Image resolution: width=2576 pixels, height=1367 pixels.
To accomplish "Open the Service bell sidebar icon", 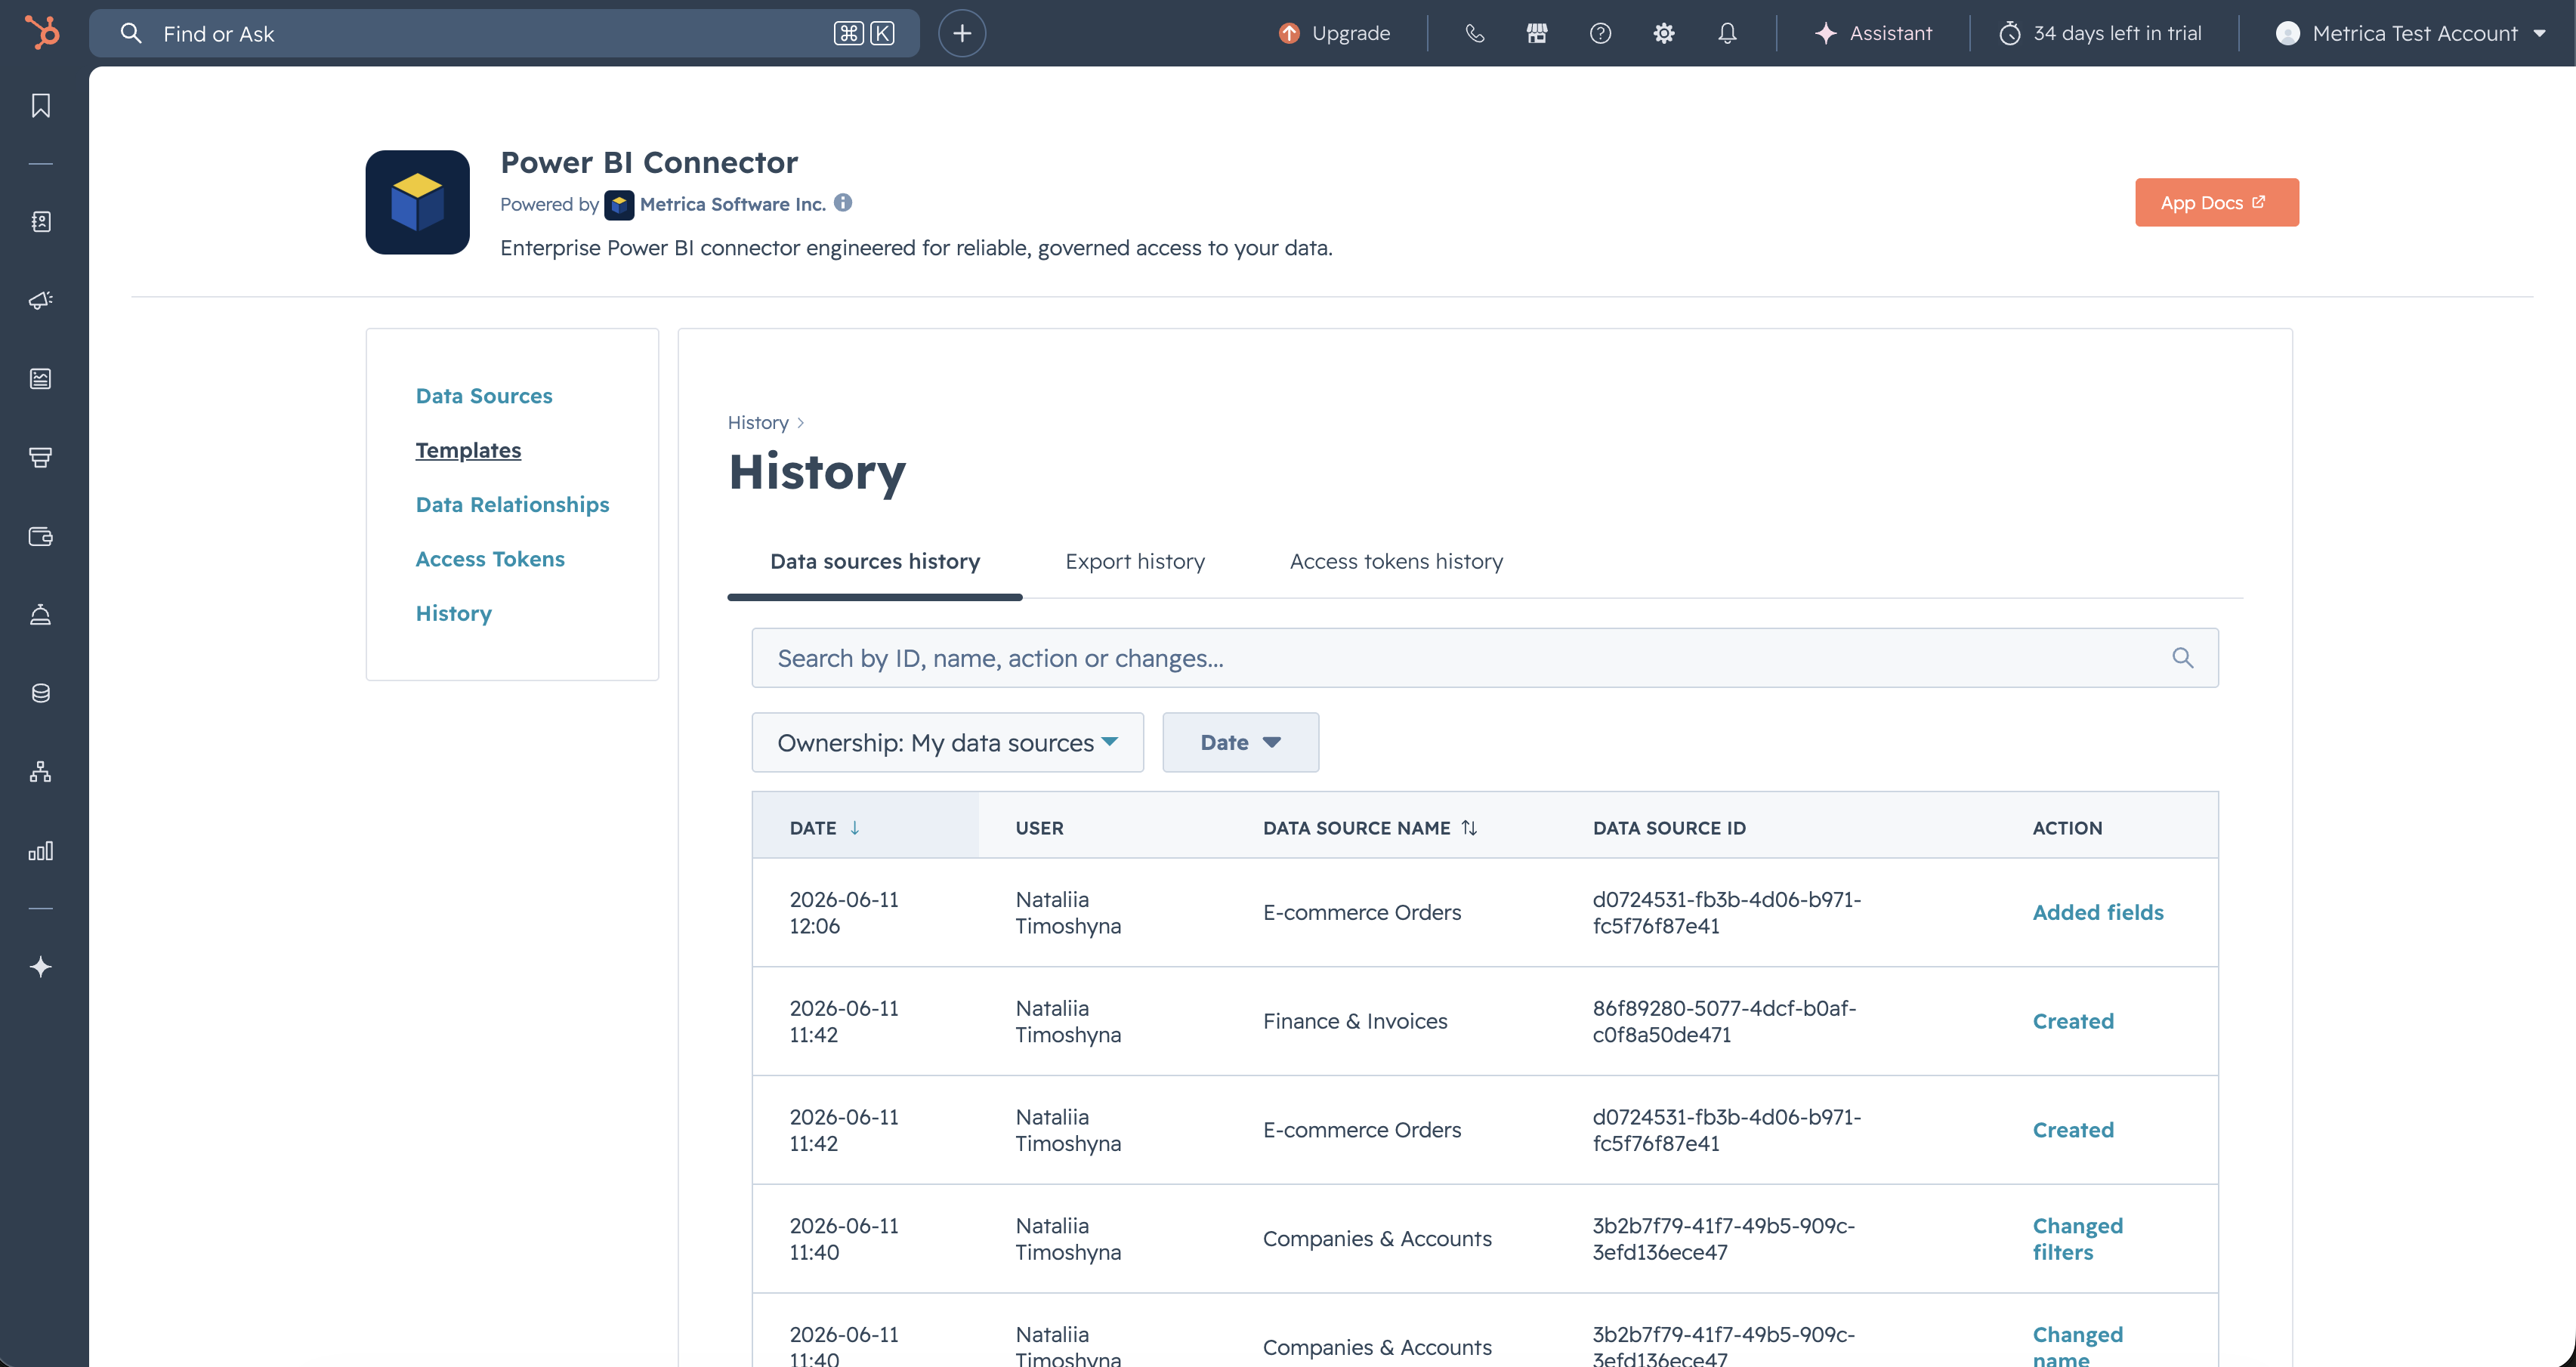I will click(x=41, y=614).
